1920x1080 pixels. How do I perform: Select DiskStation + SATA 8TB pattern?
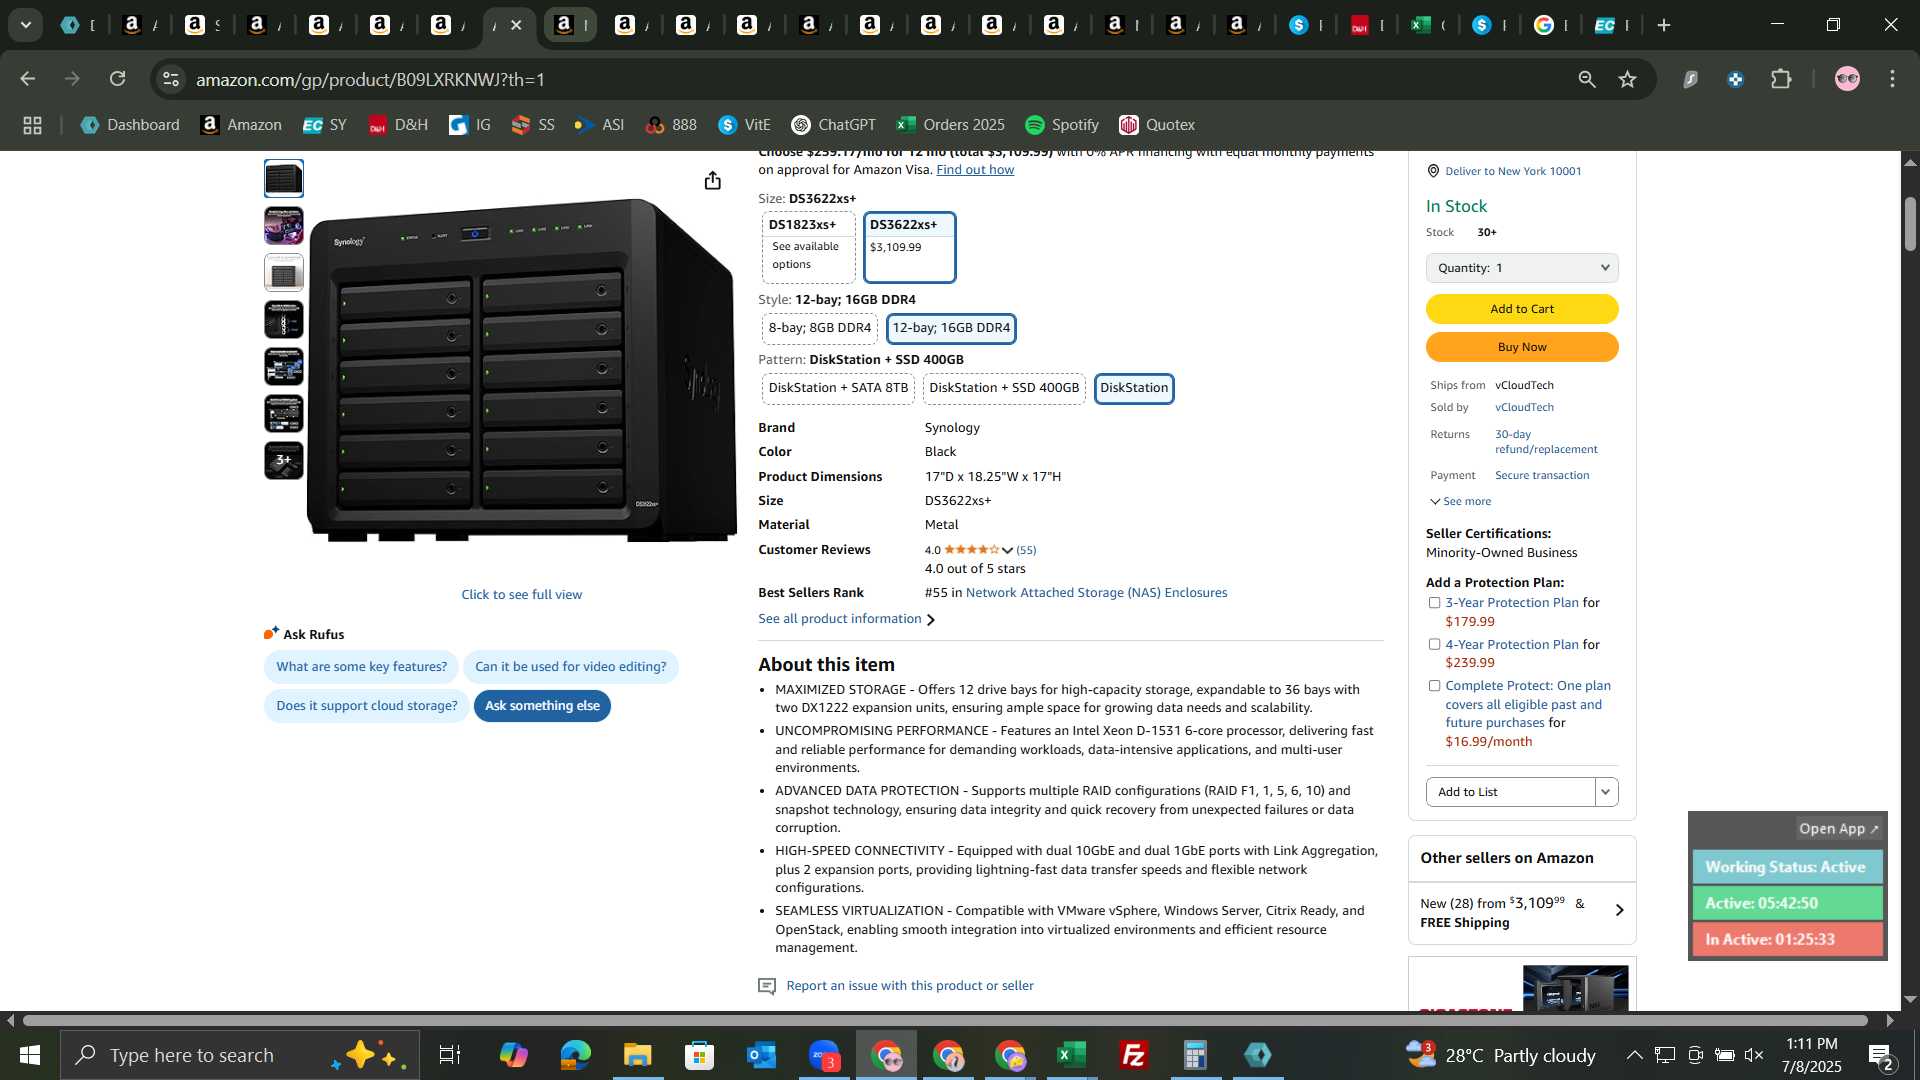[x=838, y=388]
